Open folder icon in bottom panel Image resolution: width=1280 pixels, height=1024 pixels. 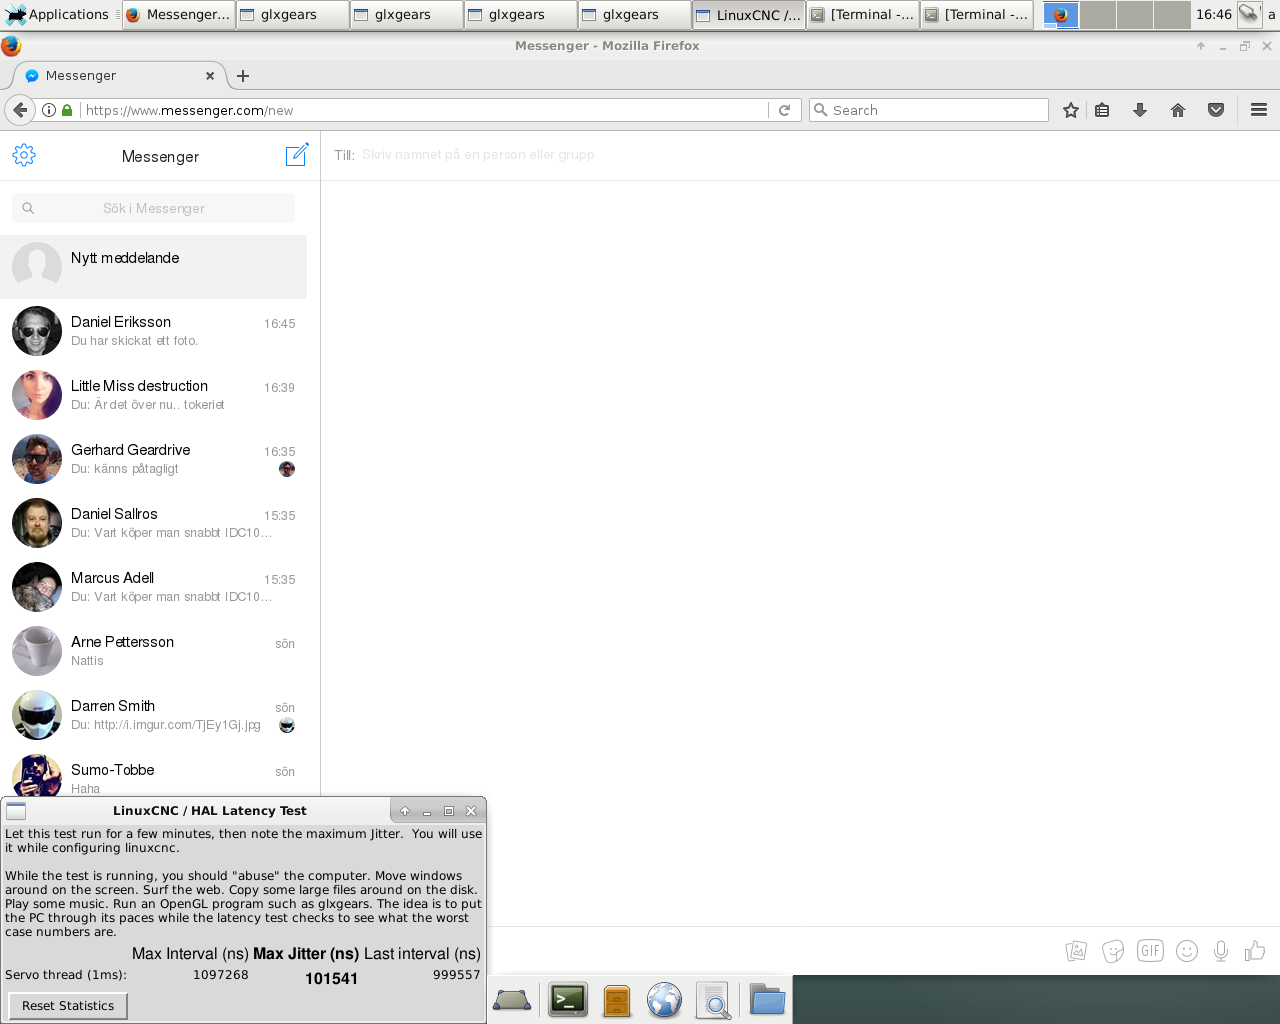coord(767,1000)
